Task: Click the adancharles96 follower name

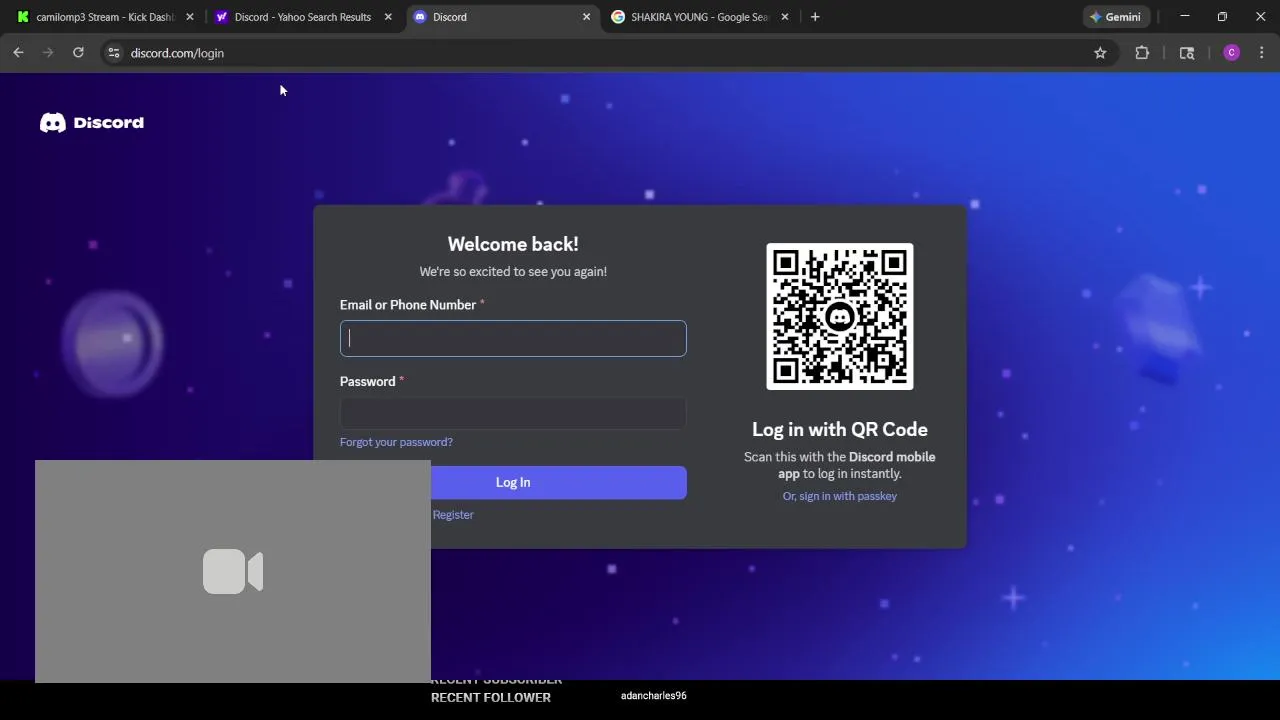Action: click(654, 696)
